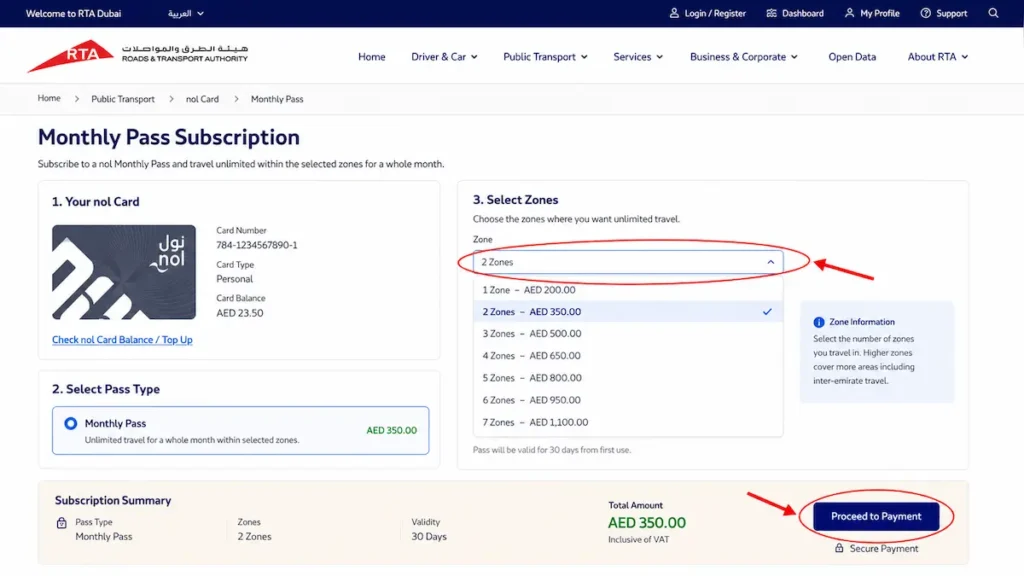Open the Arabic language dropdown
The height and width of the screenshot is (576, 1024).
coord(185,13)
